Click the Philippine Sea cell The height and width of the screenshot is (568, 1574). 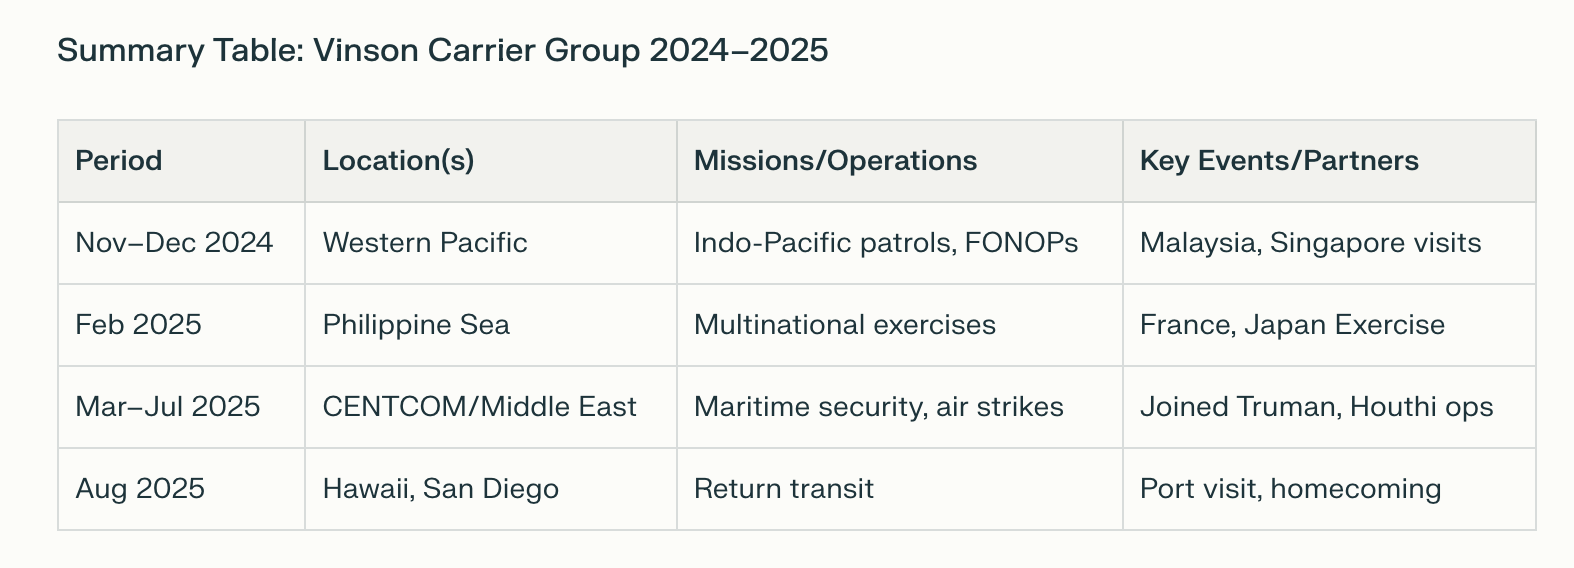[x=491, y=325]
